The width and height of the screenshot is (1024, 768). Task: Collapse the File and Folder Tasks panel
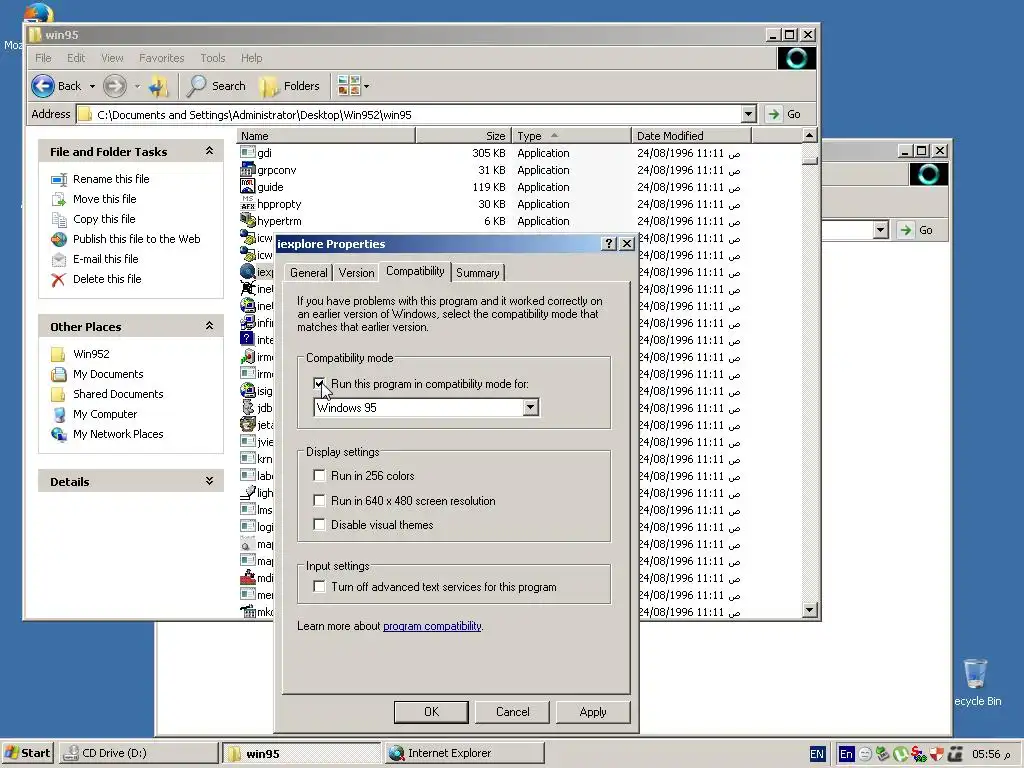point(209,151)
